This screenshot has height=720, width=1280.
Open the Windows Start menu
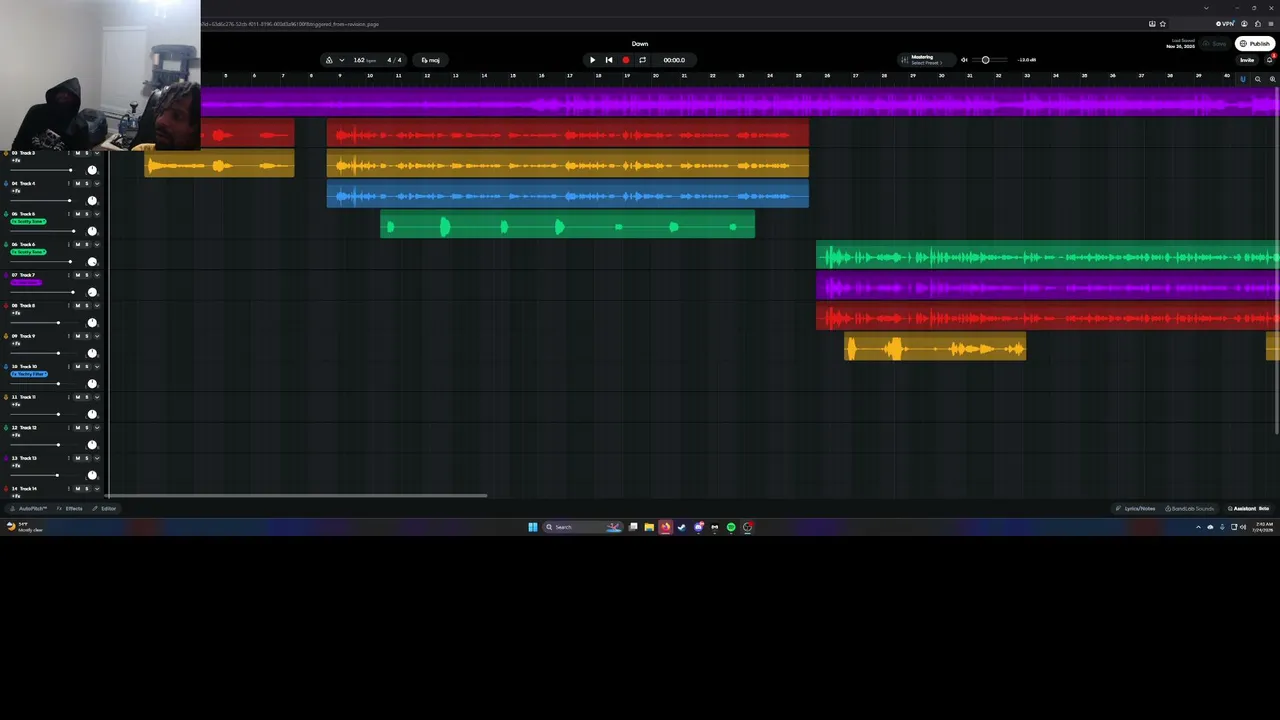(533, 527)
